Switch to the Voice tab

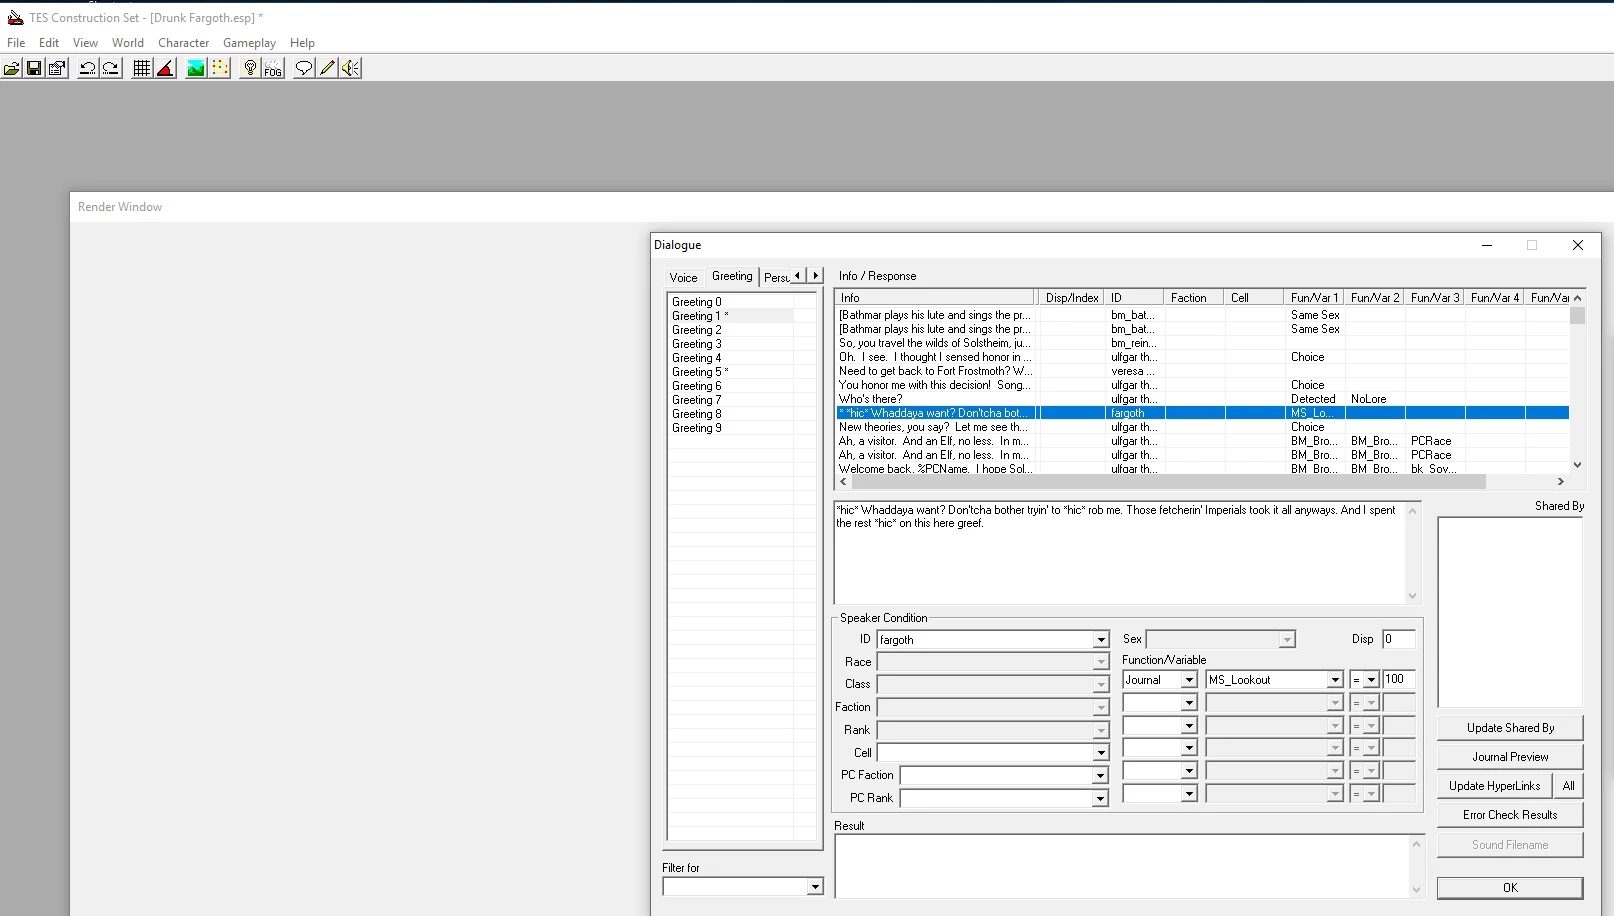coord(683,278)
